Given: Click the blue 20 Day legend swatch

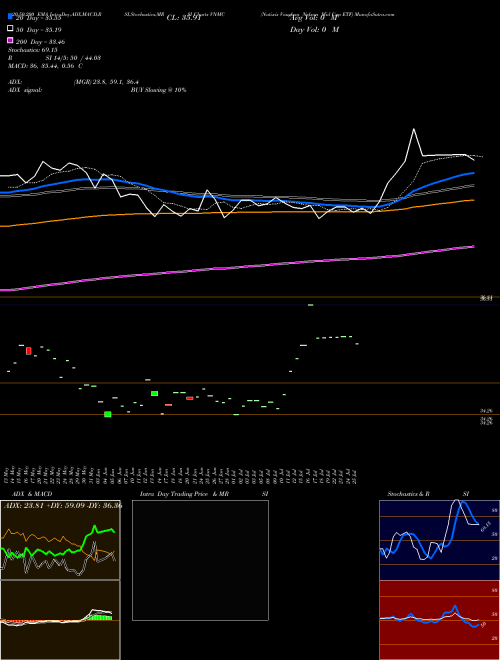Looking at the screenshot, I should pos(10,16).
